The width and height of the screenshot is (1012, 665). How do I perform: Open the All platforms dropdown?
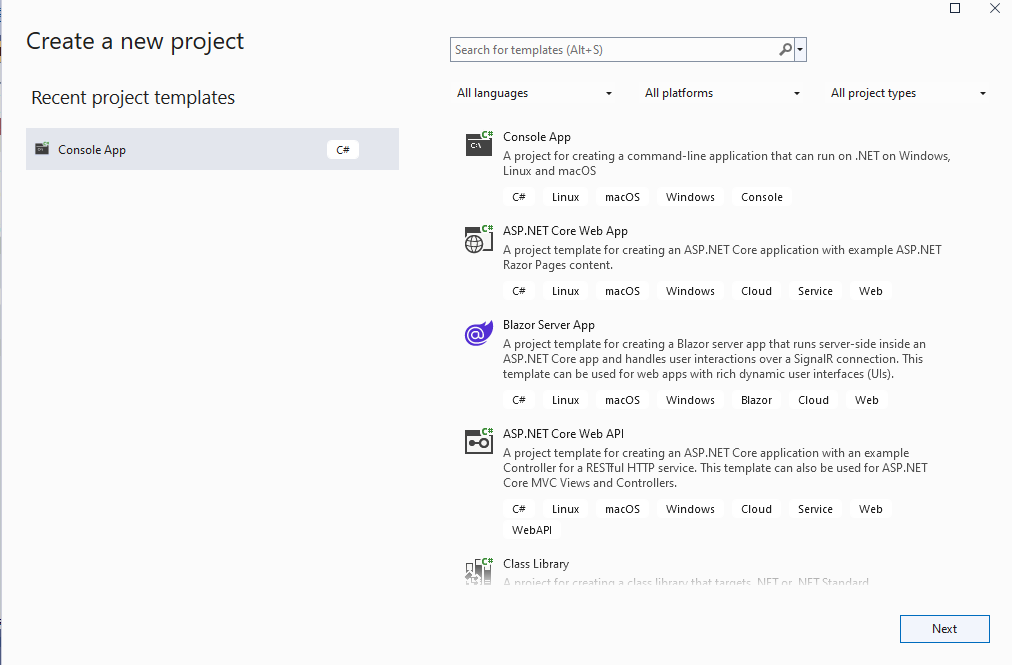coord(723,92)
